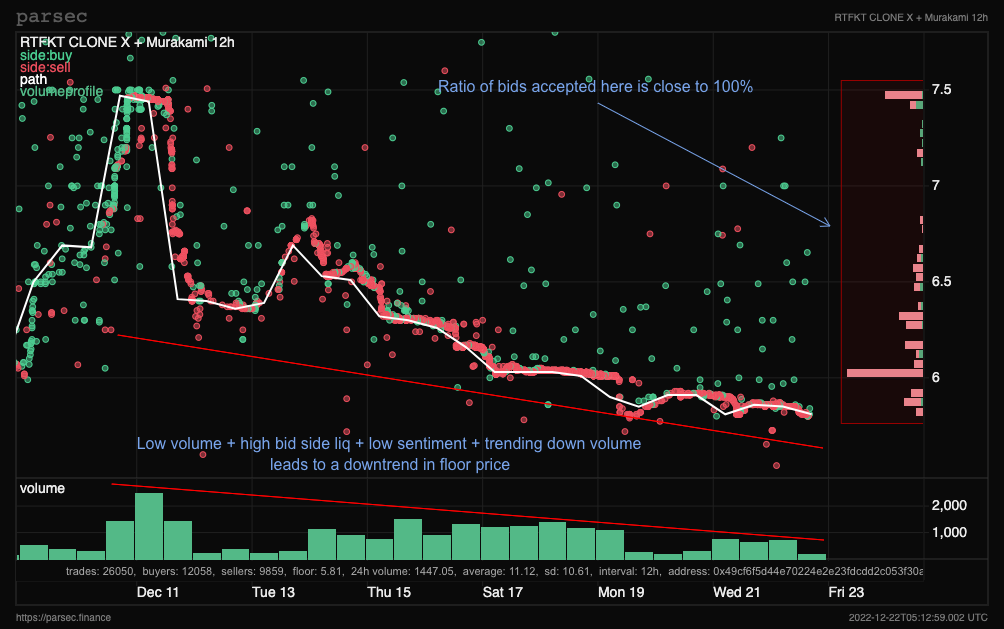Toggle the side:buy legend entry
This screenshot has height=629, width=1004.
(x=45, y=55)
